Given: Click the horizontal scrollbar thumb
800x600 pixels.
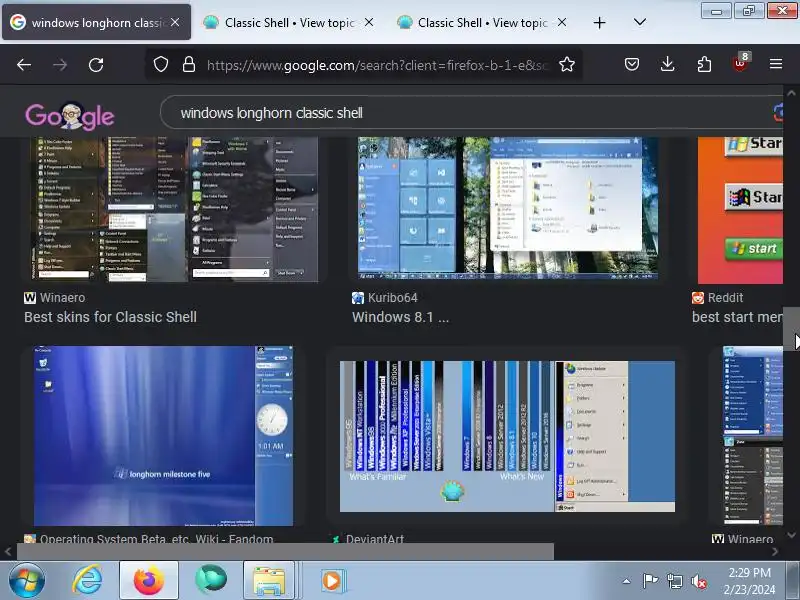Looking at the screenshot, I should point(285,552).
